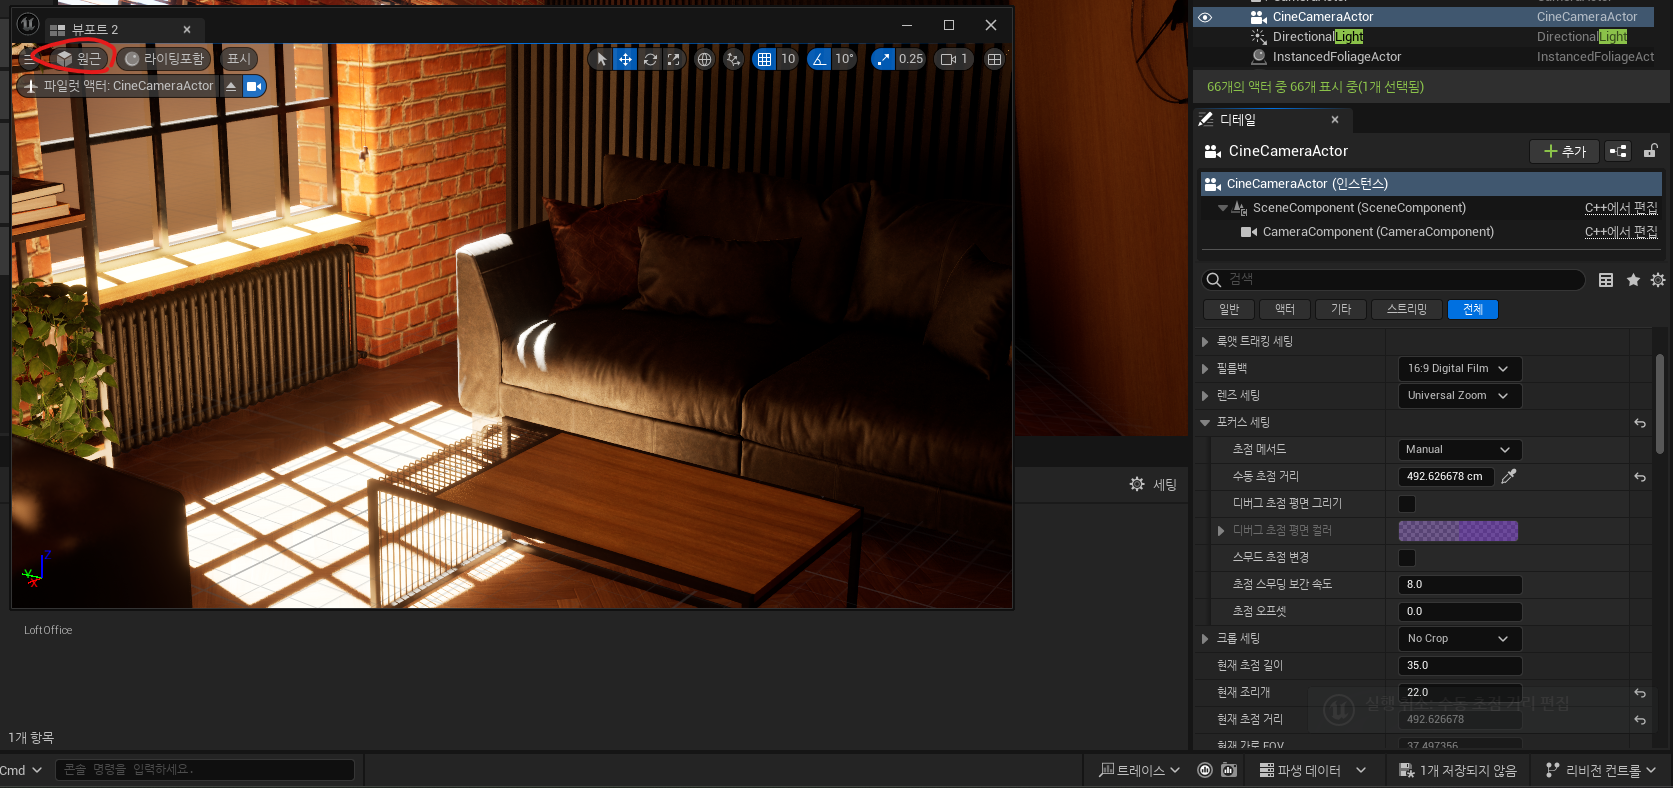Enable 디버그 초점 평면 그리기 checkbox
This screenshot has width=1673, height=788.
pos(1407,504)
